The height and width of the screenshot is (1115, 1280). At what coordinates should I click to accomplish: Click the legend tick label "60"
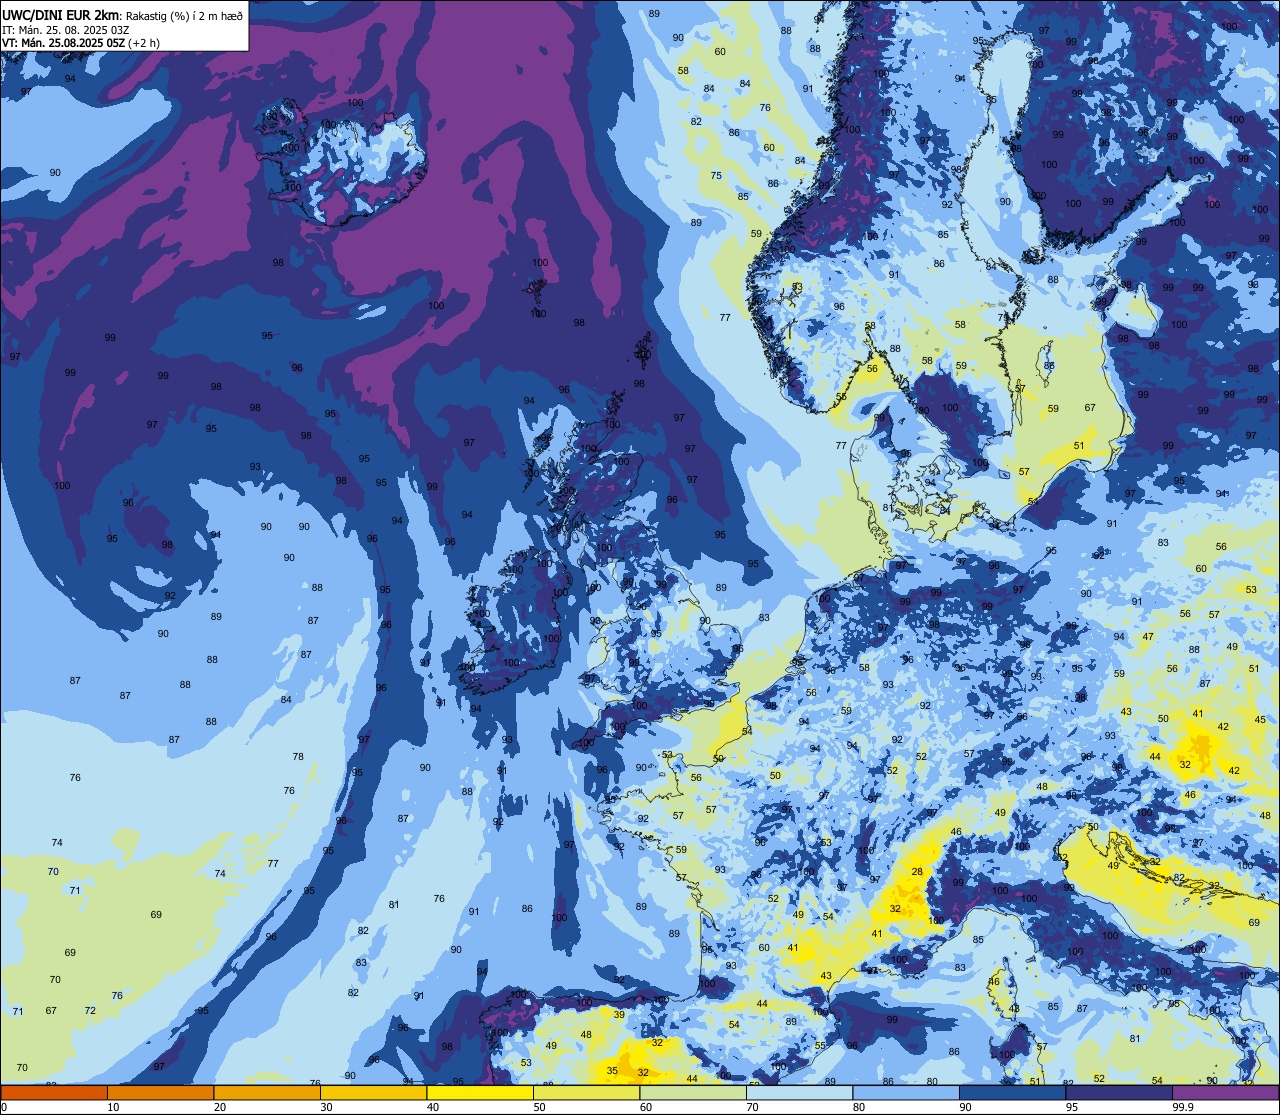coord(645,1107)
